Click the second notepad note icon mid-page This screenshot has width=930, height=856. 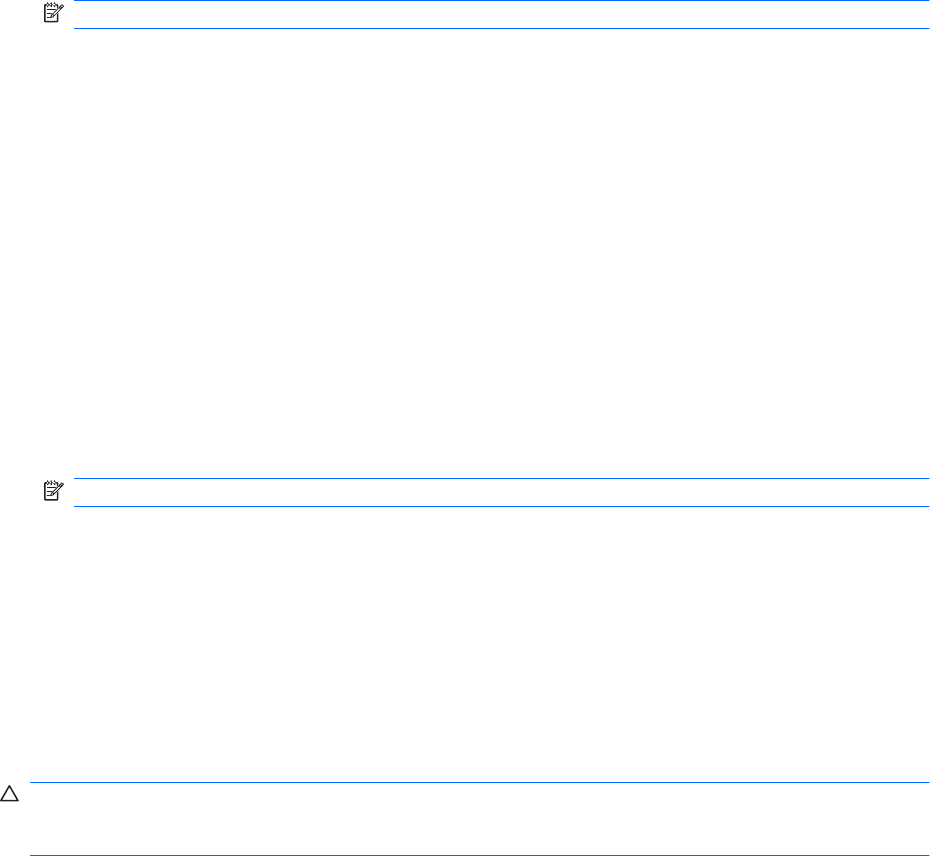click(x=53, y=490)
